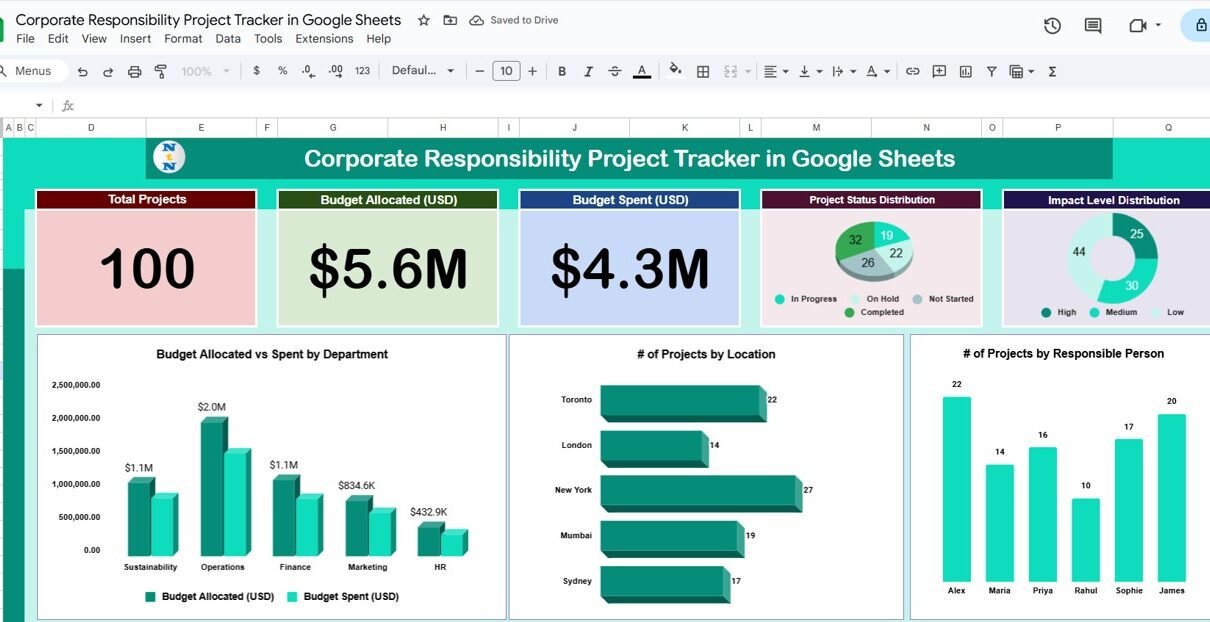Click the increase font size plus button
The width and height of the screenshot is (1210, 622).
pos(532,71)
